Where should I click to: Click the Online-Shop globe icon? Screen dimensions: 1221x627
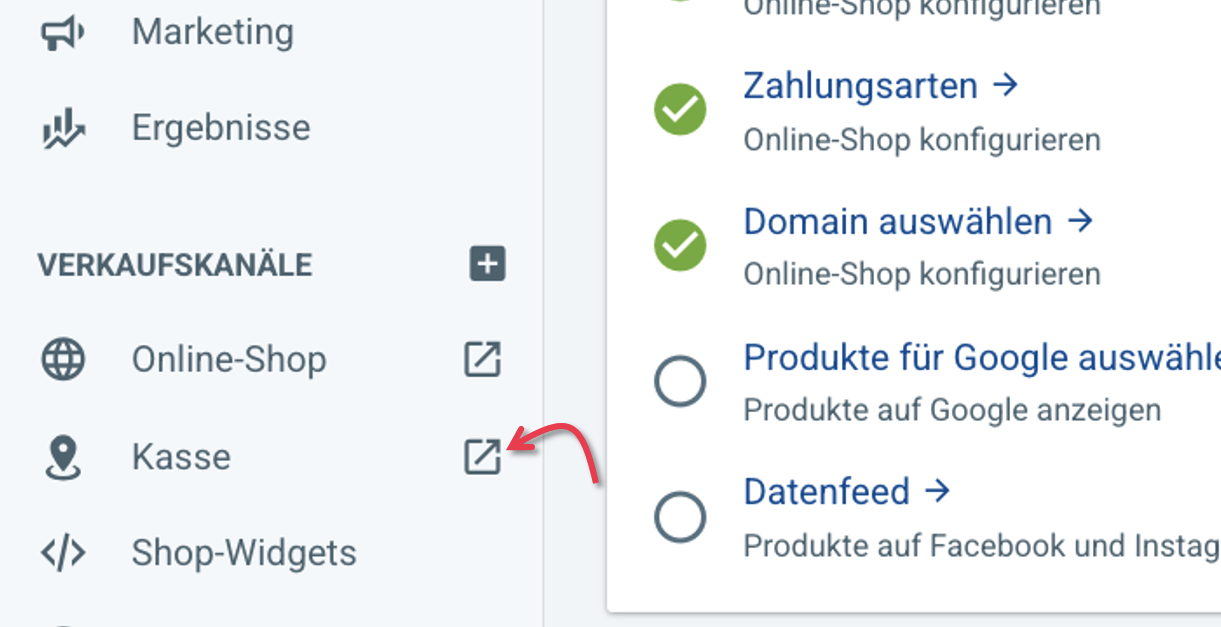63,359
